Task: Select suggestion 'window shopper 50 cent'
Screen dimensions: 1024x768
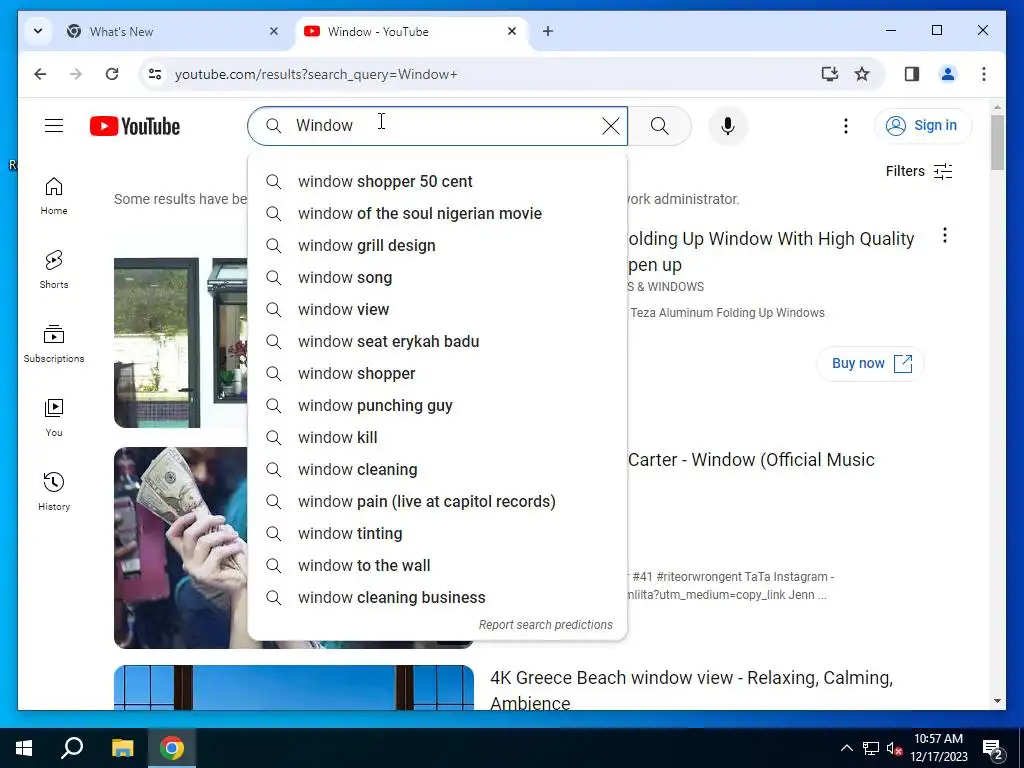Action: click(x=438, y=182)
